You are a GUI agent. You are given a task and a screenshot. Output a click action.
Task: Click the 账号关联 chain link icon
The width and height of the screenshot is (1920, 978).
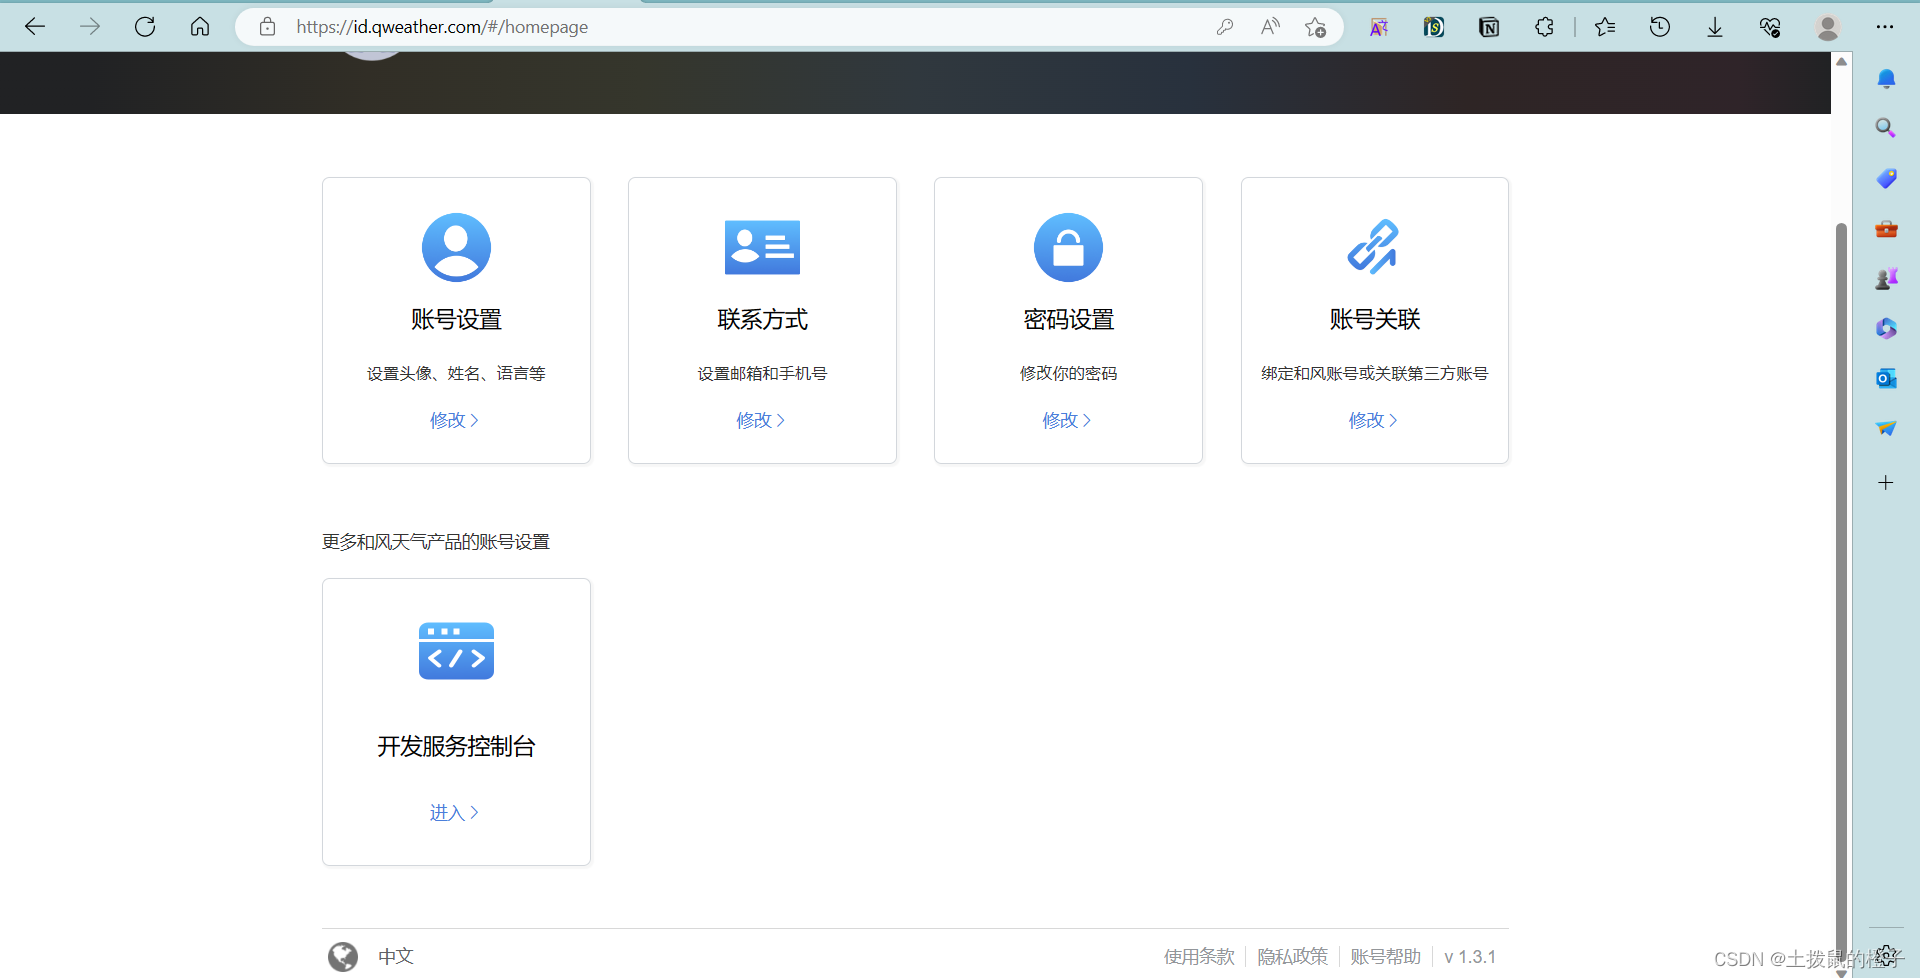coord(1373,247)
